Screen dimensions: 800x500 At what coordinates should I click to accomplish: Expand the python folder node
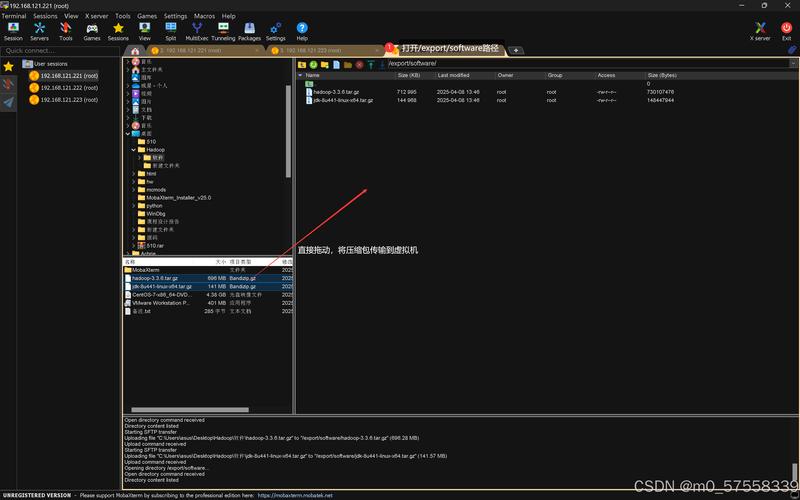click(134, 206)
